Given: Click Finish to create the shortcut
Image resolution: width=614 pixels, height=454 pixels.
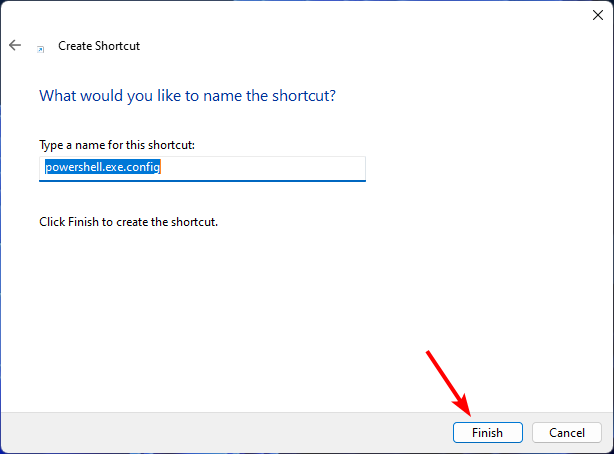Looking at the screenshot, I should tap(488, 432).
